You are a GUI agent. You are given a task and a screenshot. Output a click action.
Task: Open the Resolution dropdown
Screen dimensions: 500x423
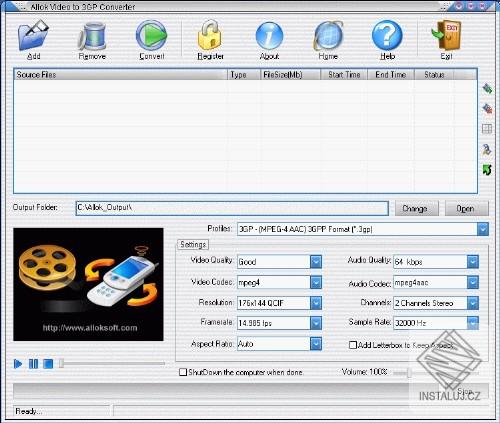(x=316, y=303)
